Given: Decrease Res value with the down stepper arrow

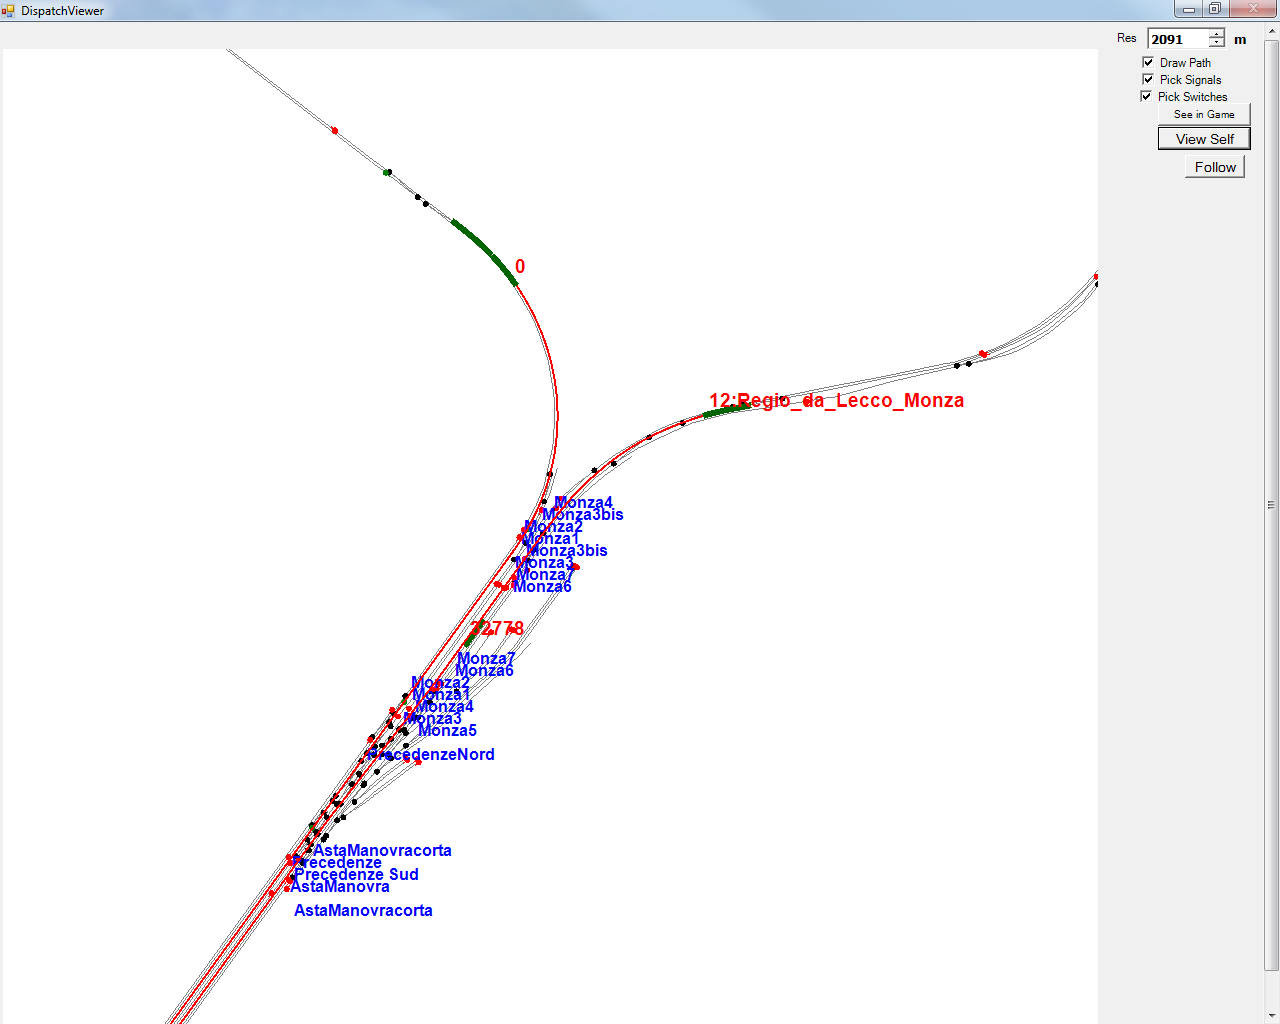Looking at the screenshot, I should pos(1216,42).
